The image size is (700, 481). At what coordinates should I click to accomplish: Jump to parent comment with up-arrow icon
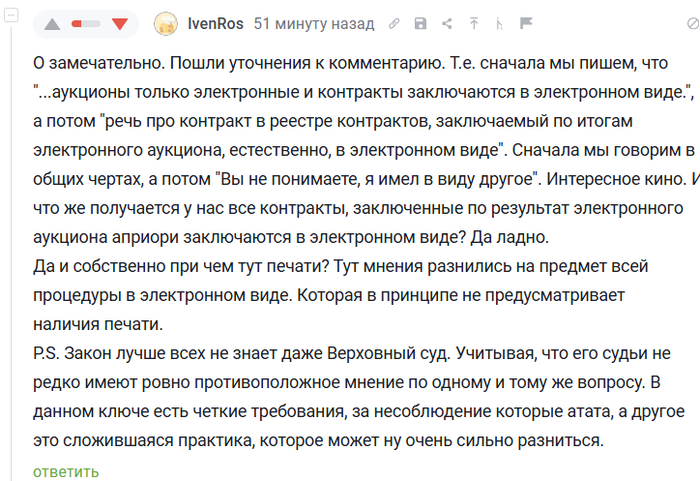click(x=473, y=23)
